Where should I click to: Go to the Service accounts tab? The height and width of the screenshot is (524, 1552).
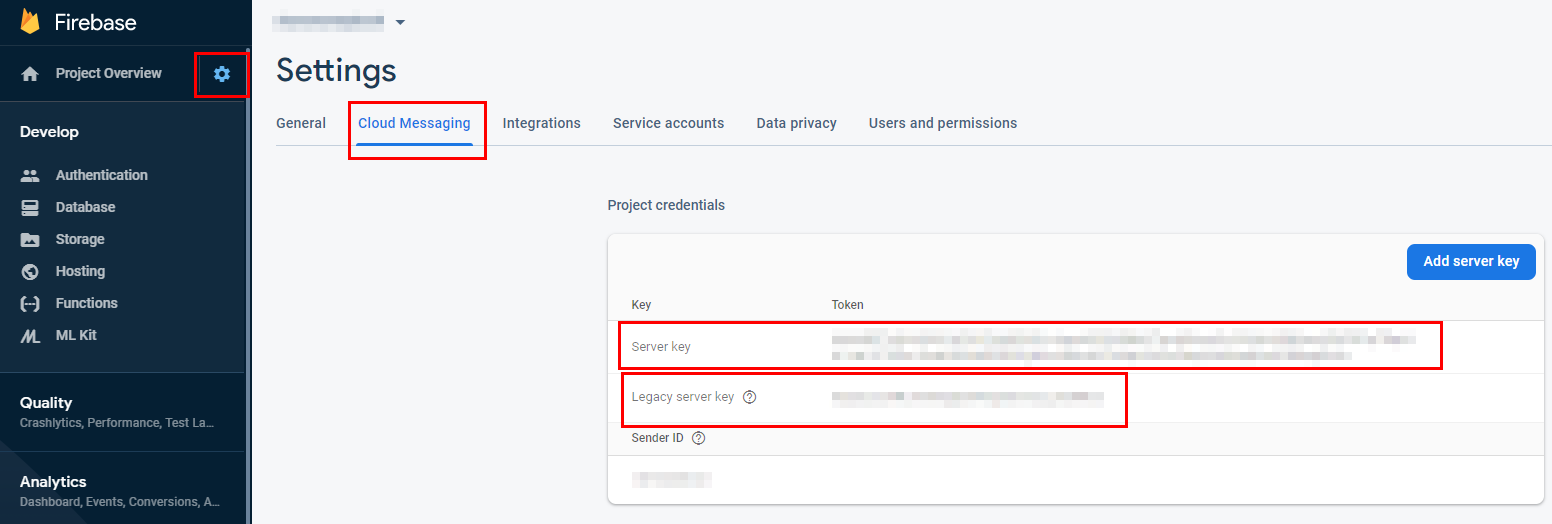(x=669, y=123)
